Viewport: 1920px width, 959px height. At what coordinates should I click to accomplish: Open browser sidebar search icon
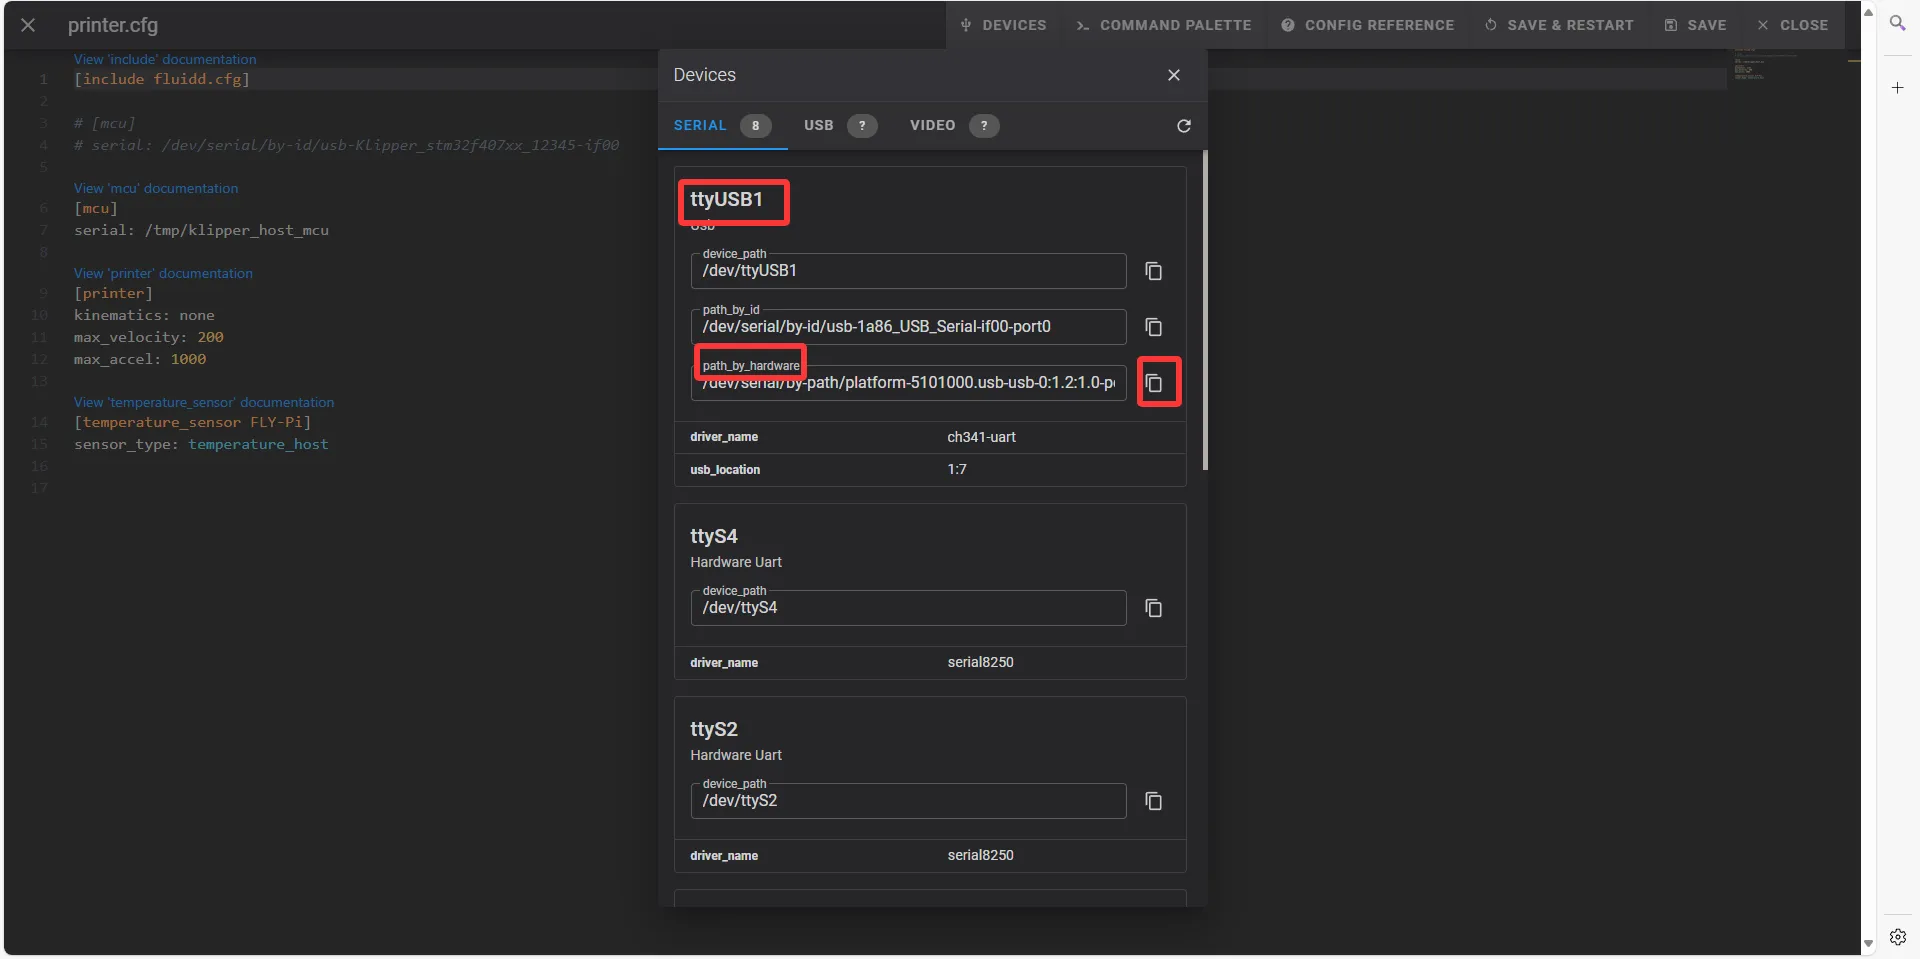click(1897, 23)
